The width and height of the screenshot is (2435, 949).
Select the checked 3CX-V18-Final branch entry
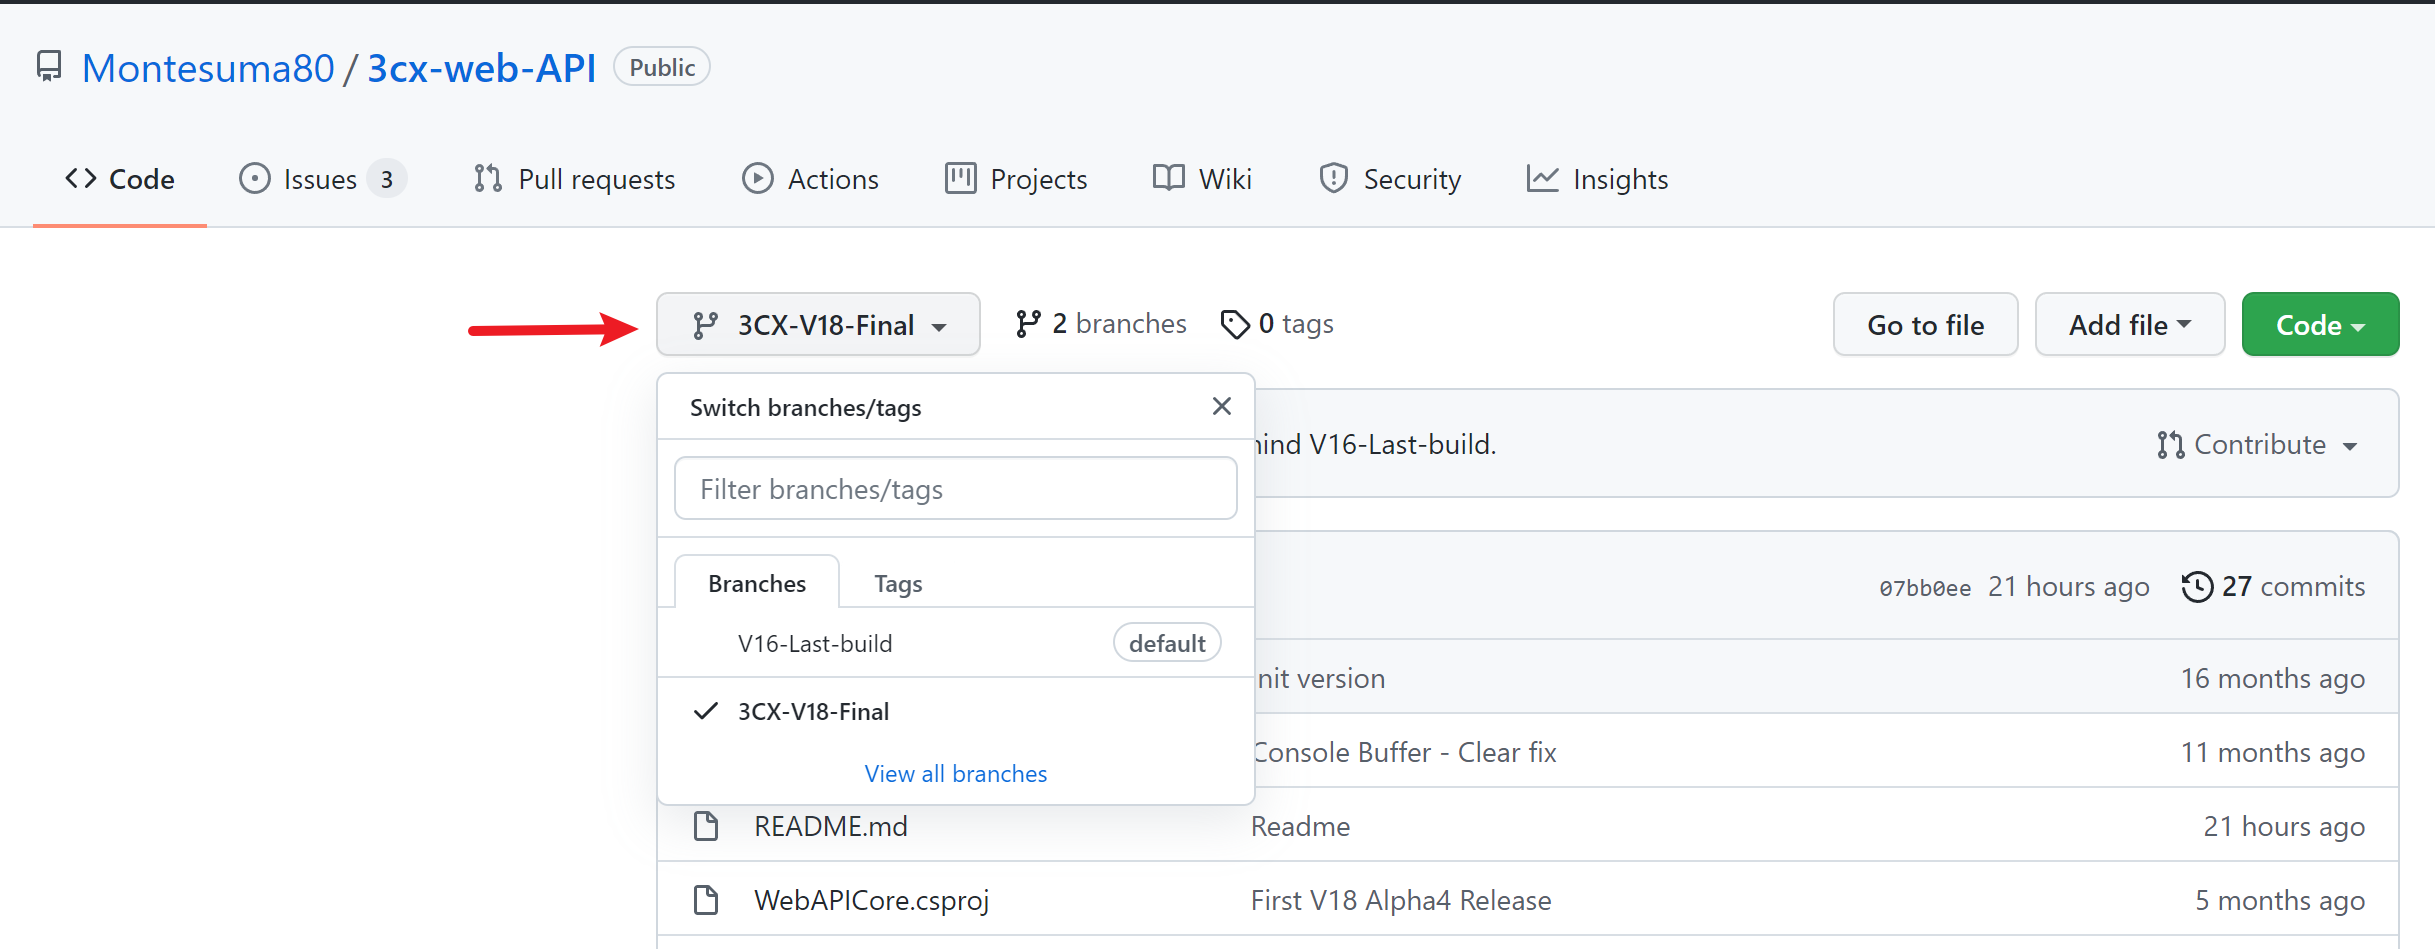[956, 711]
